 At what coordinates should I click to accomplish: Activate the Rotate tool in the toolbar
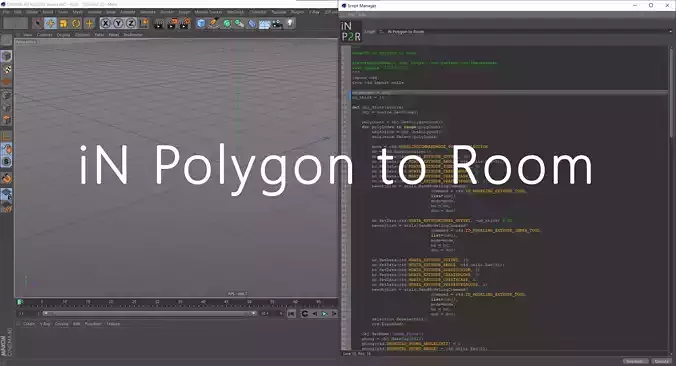[x=76, y=23]
